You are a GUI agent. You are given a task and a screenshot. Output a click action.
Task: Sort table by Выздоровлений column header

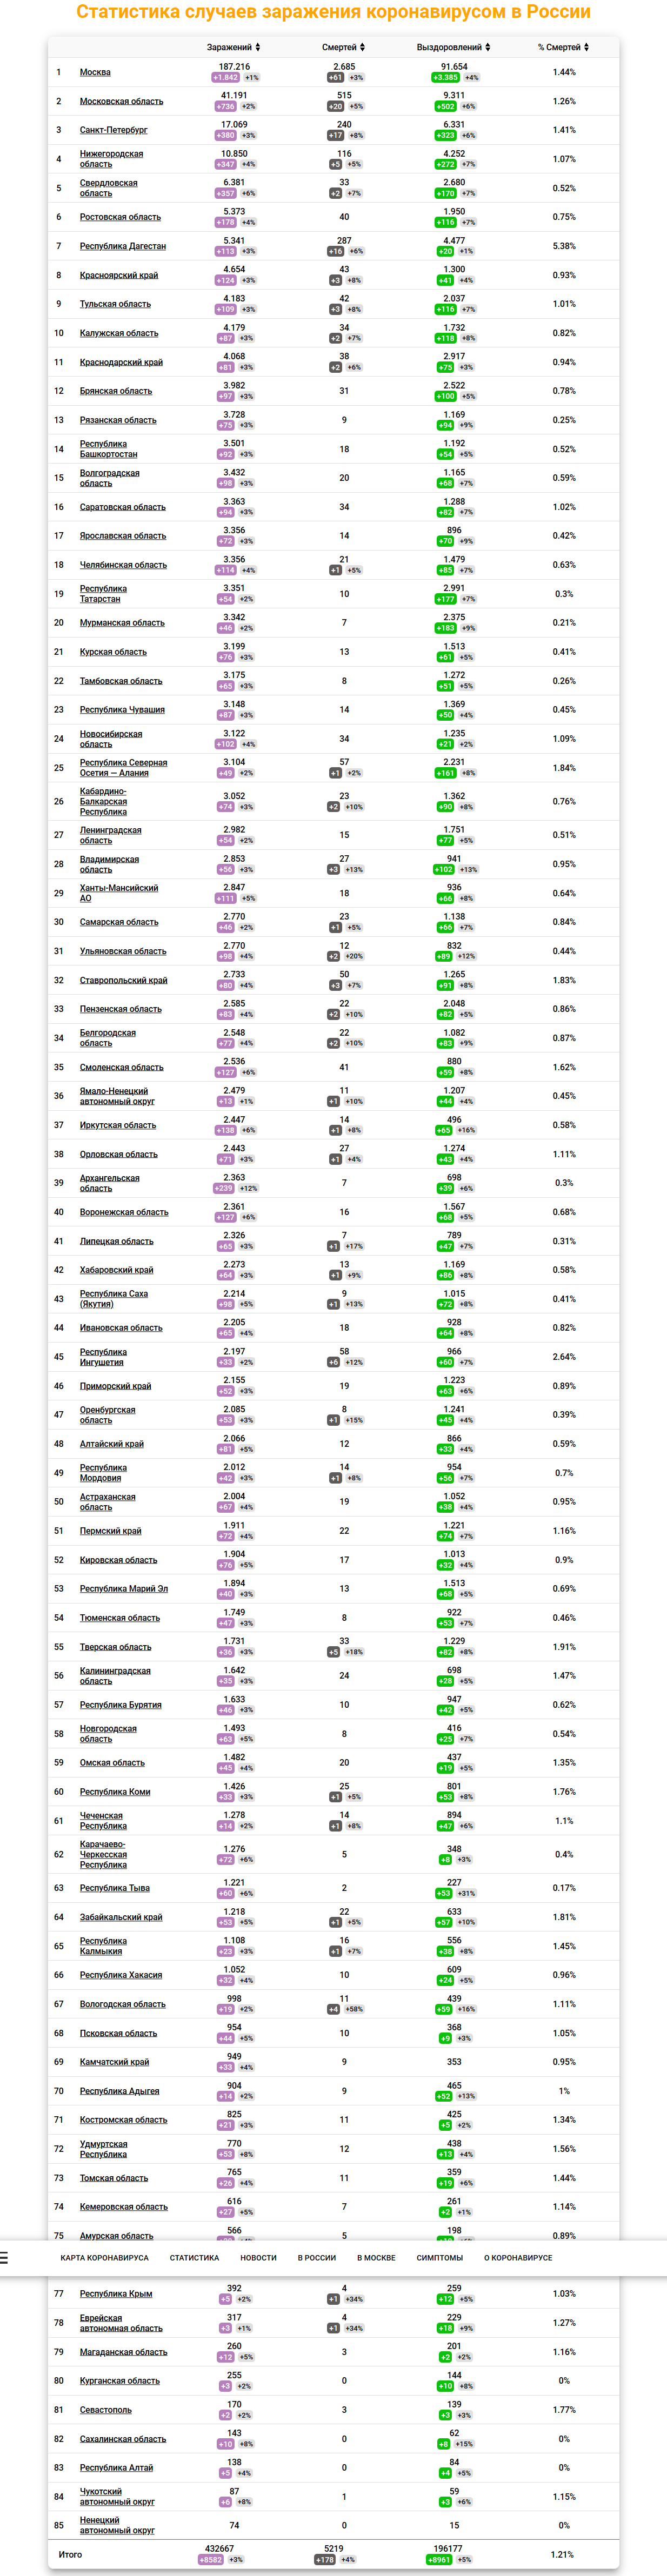[449, 47]
